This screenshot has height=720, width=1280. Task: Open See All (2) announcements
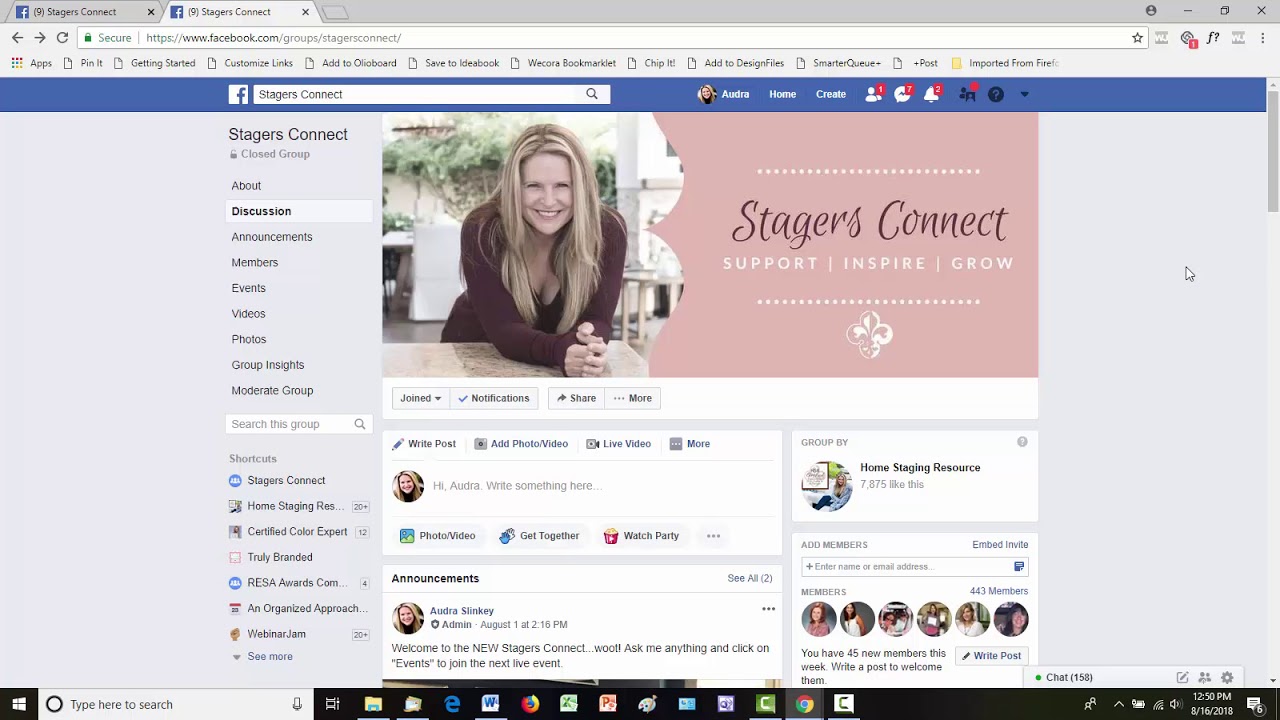(750, 579)
